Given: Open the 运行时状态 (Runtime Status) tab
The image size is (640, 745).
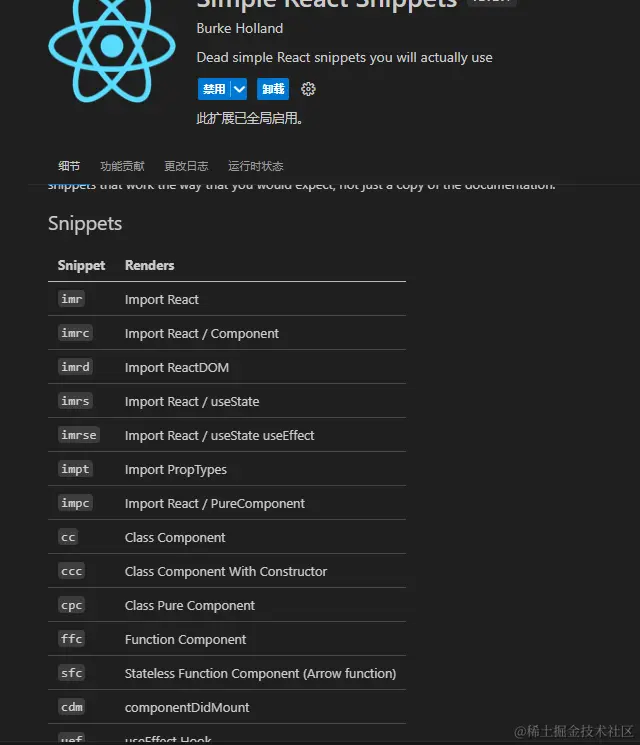Looking at the screenshot, I should click(x=255, y=166).
